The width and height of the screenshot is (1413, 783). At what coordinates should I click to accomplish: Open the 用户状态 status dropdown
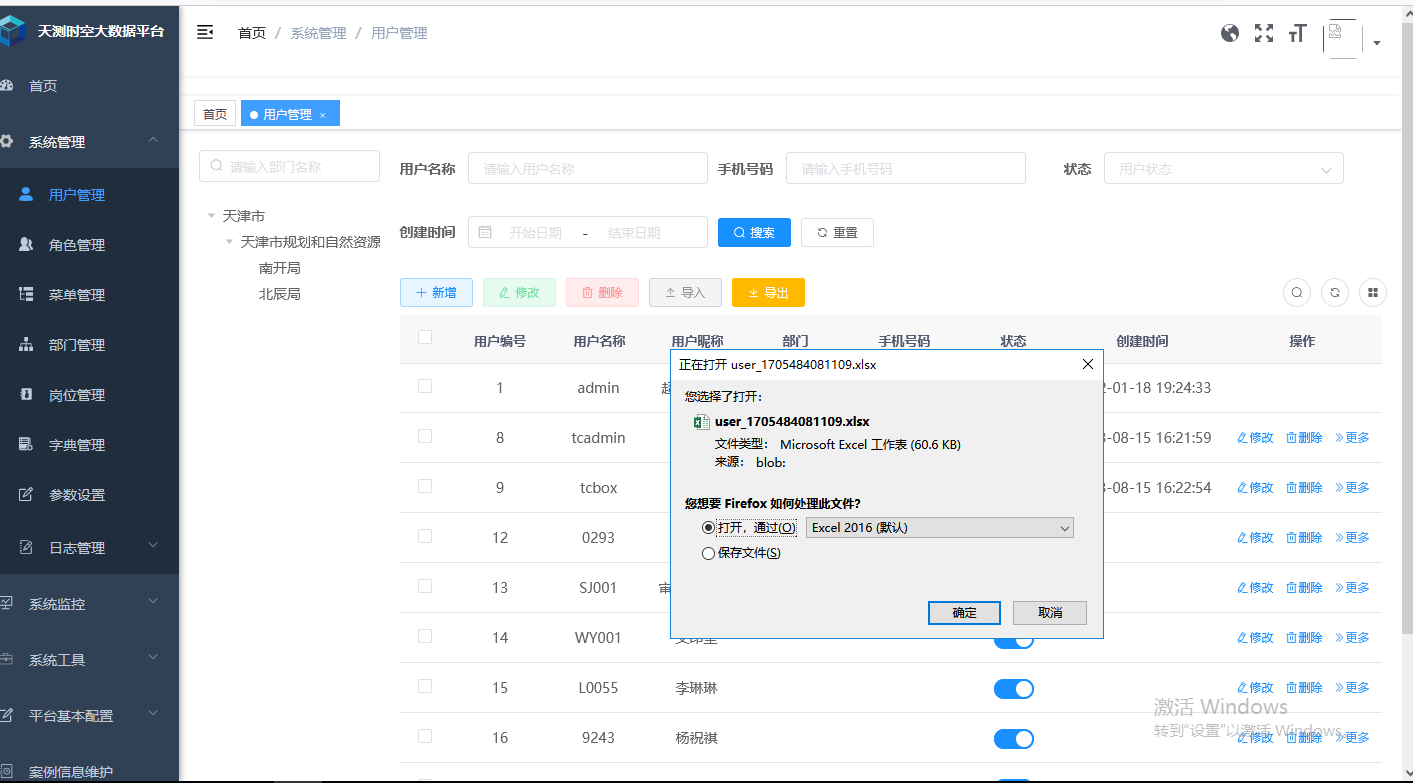pyautogui.click(x=1222, y=169)
